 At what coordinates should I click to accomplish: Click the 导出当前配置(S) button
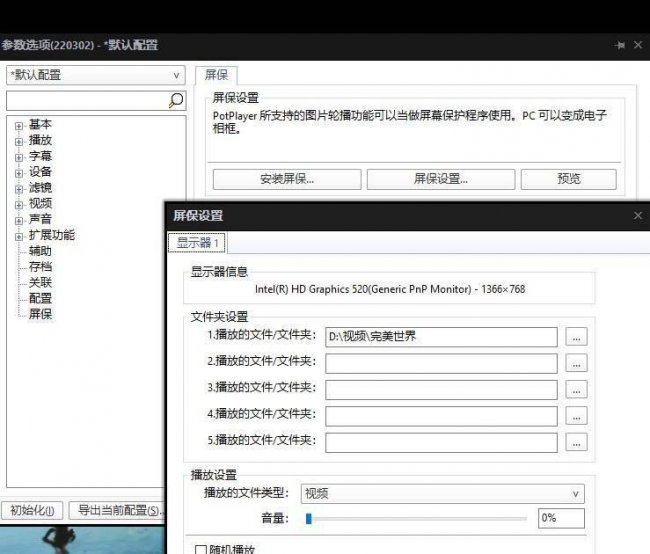(118, 510)
